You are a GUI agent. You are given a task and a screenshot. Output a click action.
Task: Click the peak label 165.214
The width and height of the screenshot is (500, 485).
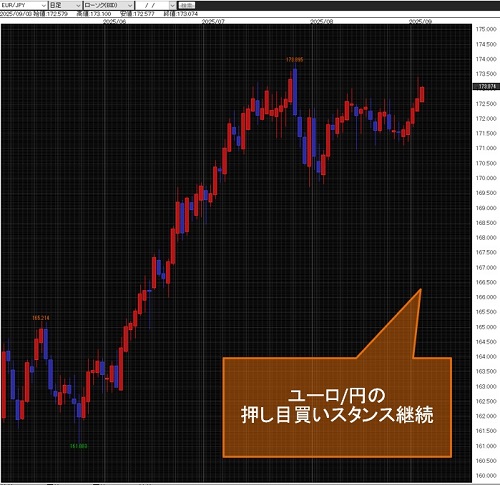coord(41,318)
